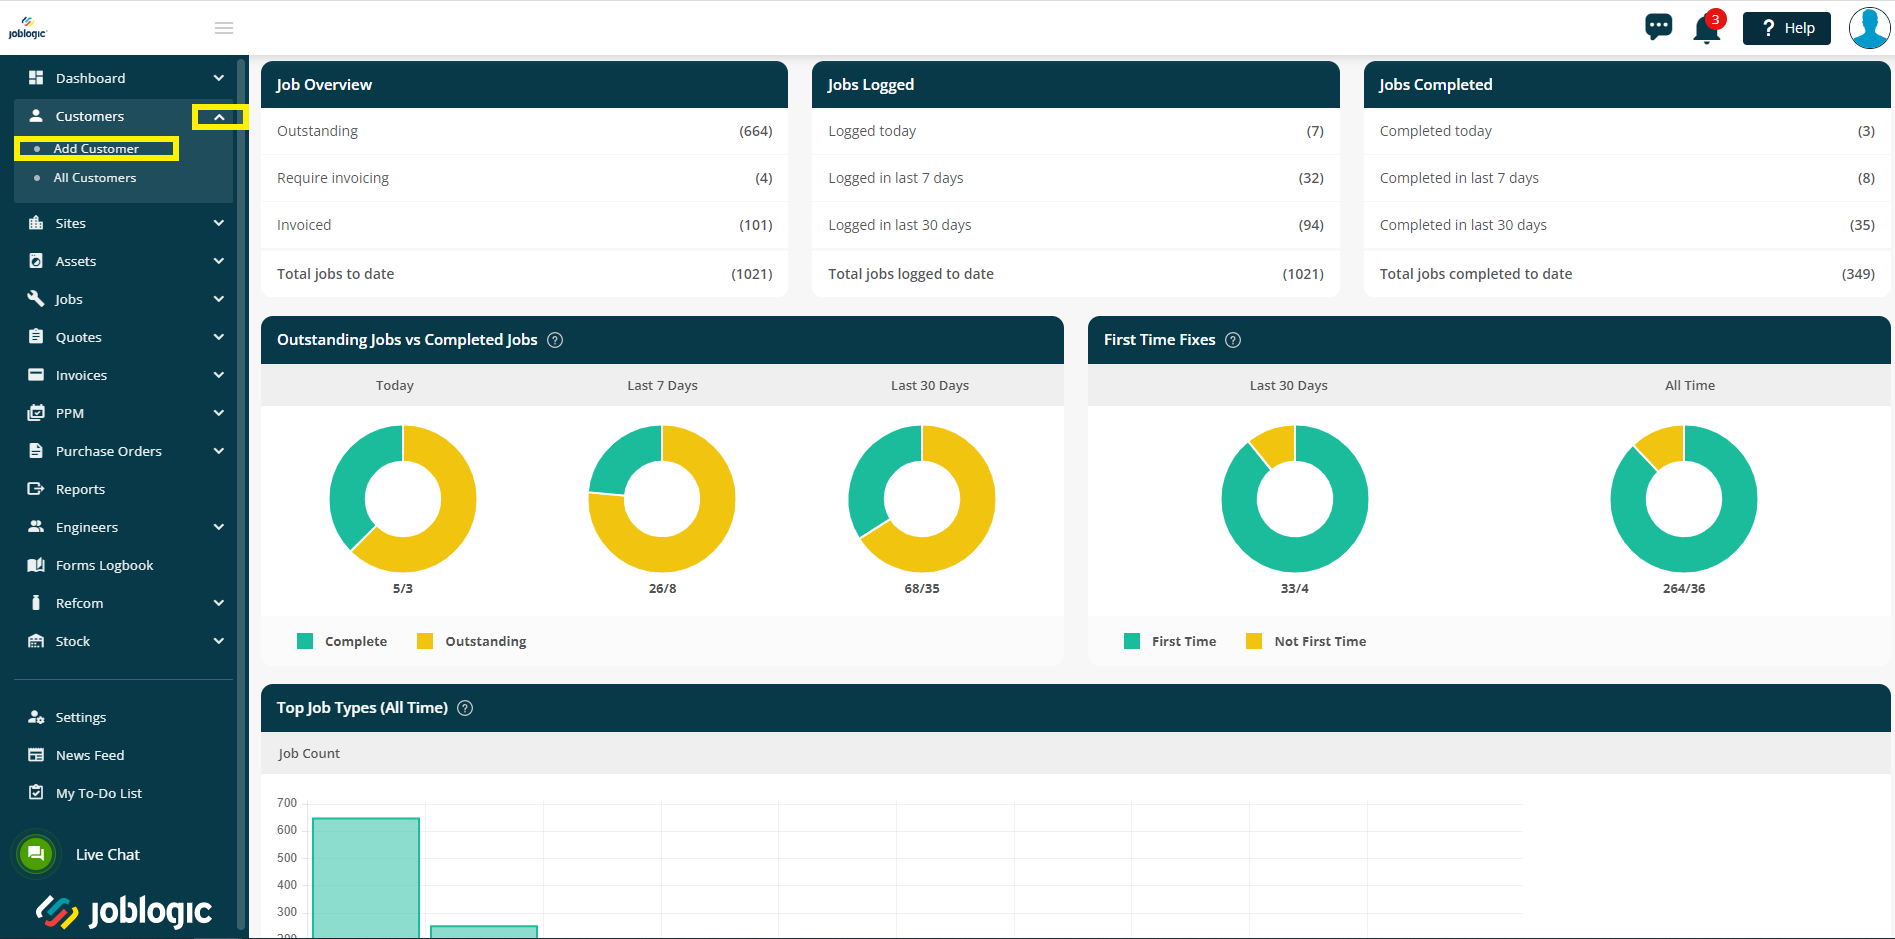Click the Settings gear-person icon
The width and height of the screenshot is (1895, 939).
36,717
